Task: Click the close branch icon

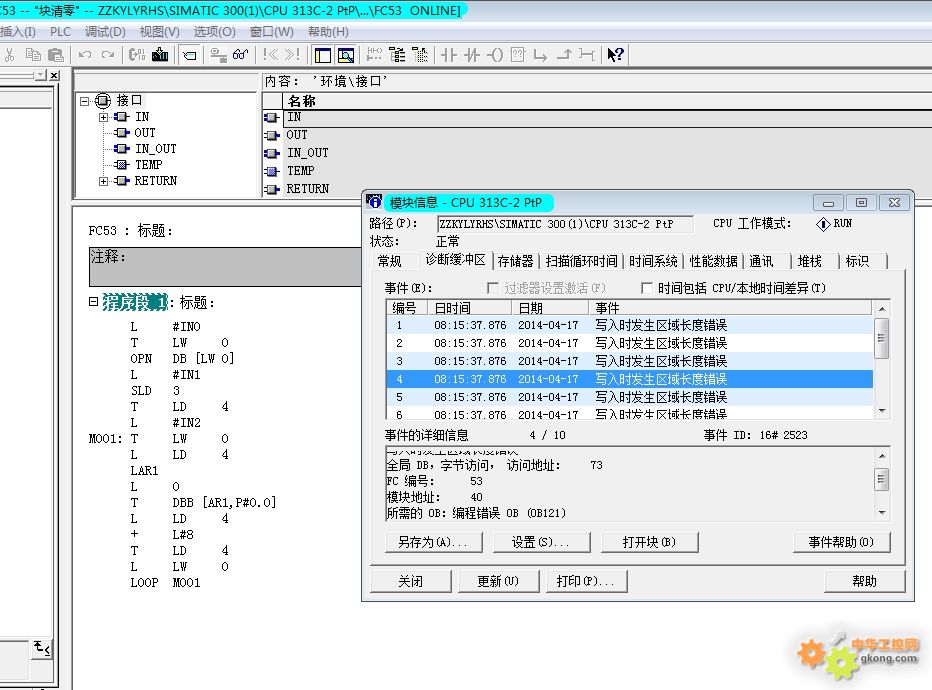Action: (x=564, y=55)
